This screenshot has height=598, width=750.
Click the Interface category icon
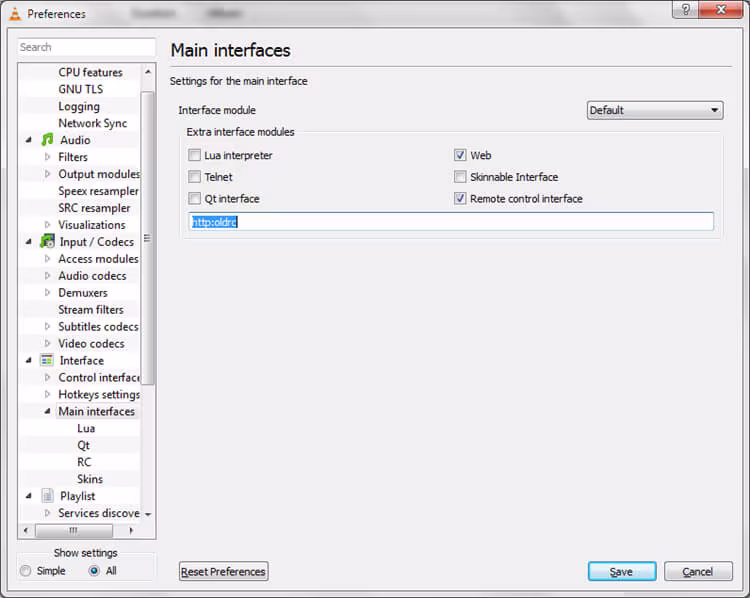47,360
